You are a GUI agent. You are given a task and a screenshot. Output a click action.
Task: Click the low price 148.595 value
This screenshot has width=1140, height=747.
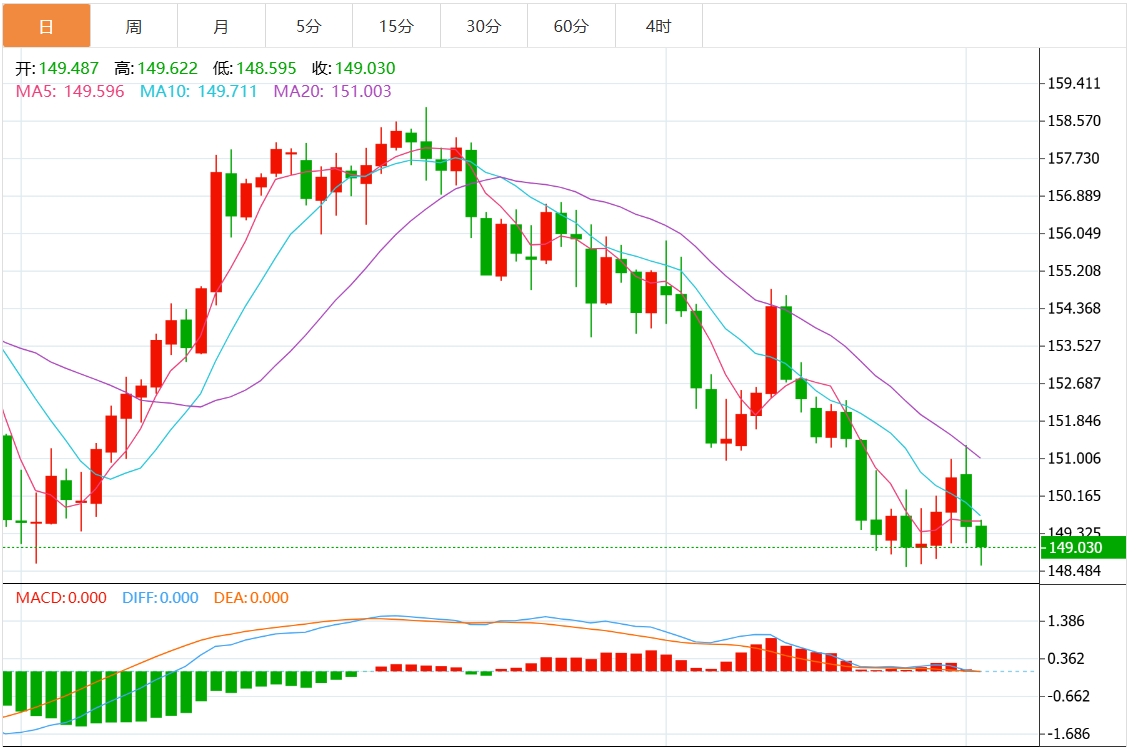pyautogui.click(x=266, y=68)
